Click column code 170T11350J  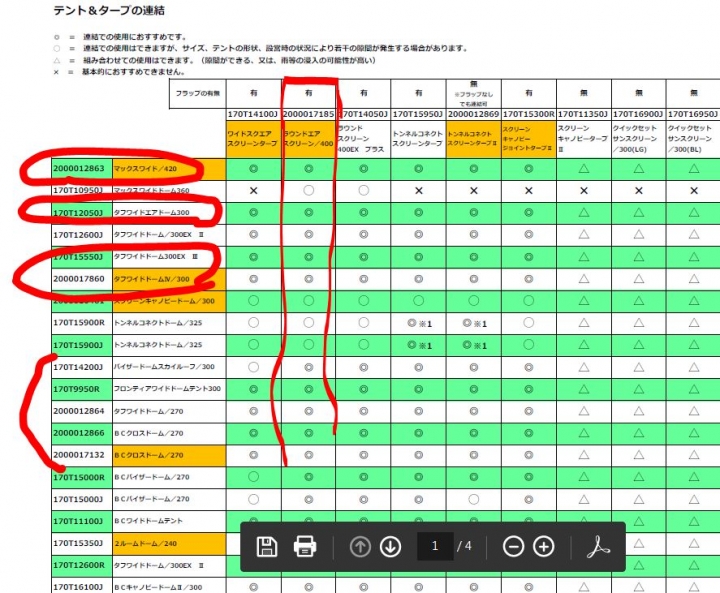click(584, 114)
